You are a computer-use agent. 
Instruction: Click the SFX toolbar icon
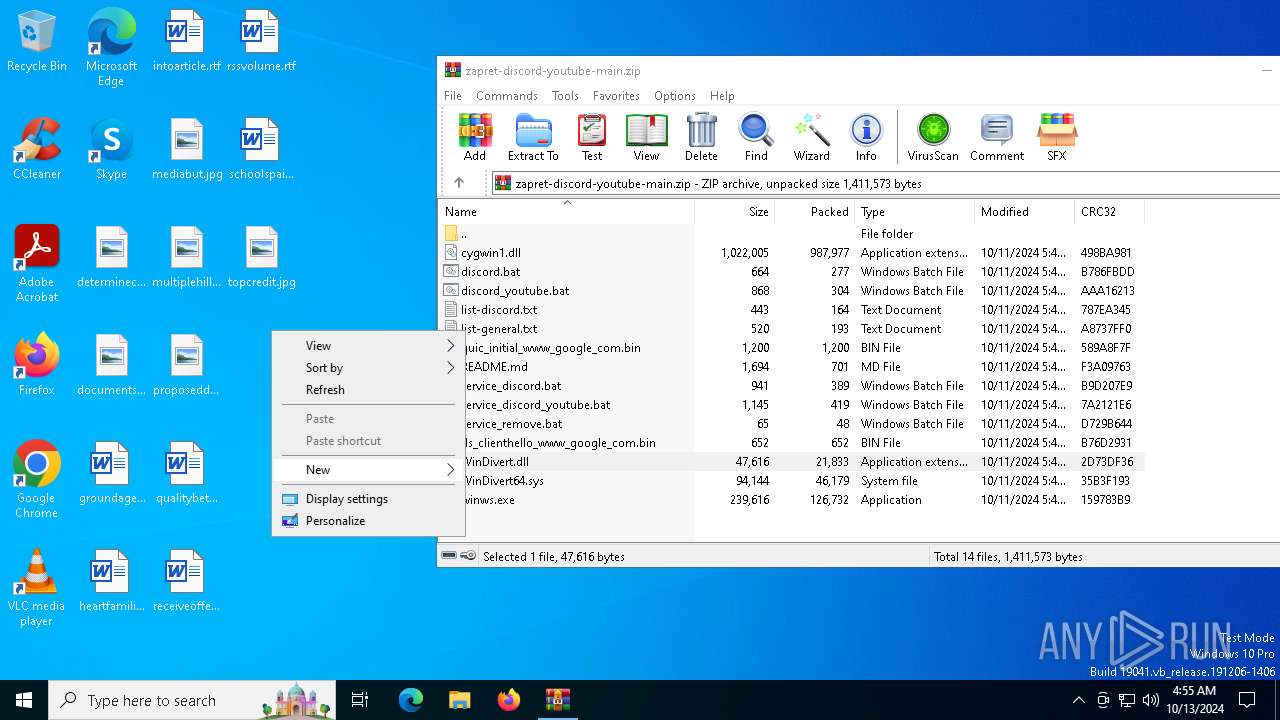pos(1056,138)
